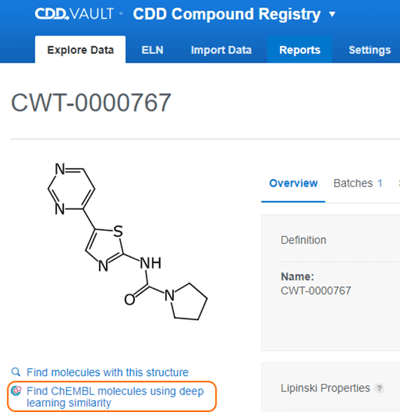The image size is (400, 412).
Task: Select the Overview tab
Action: (x=293, y=183)
